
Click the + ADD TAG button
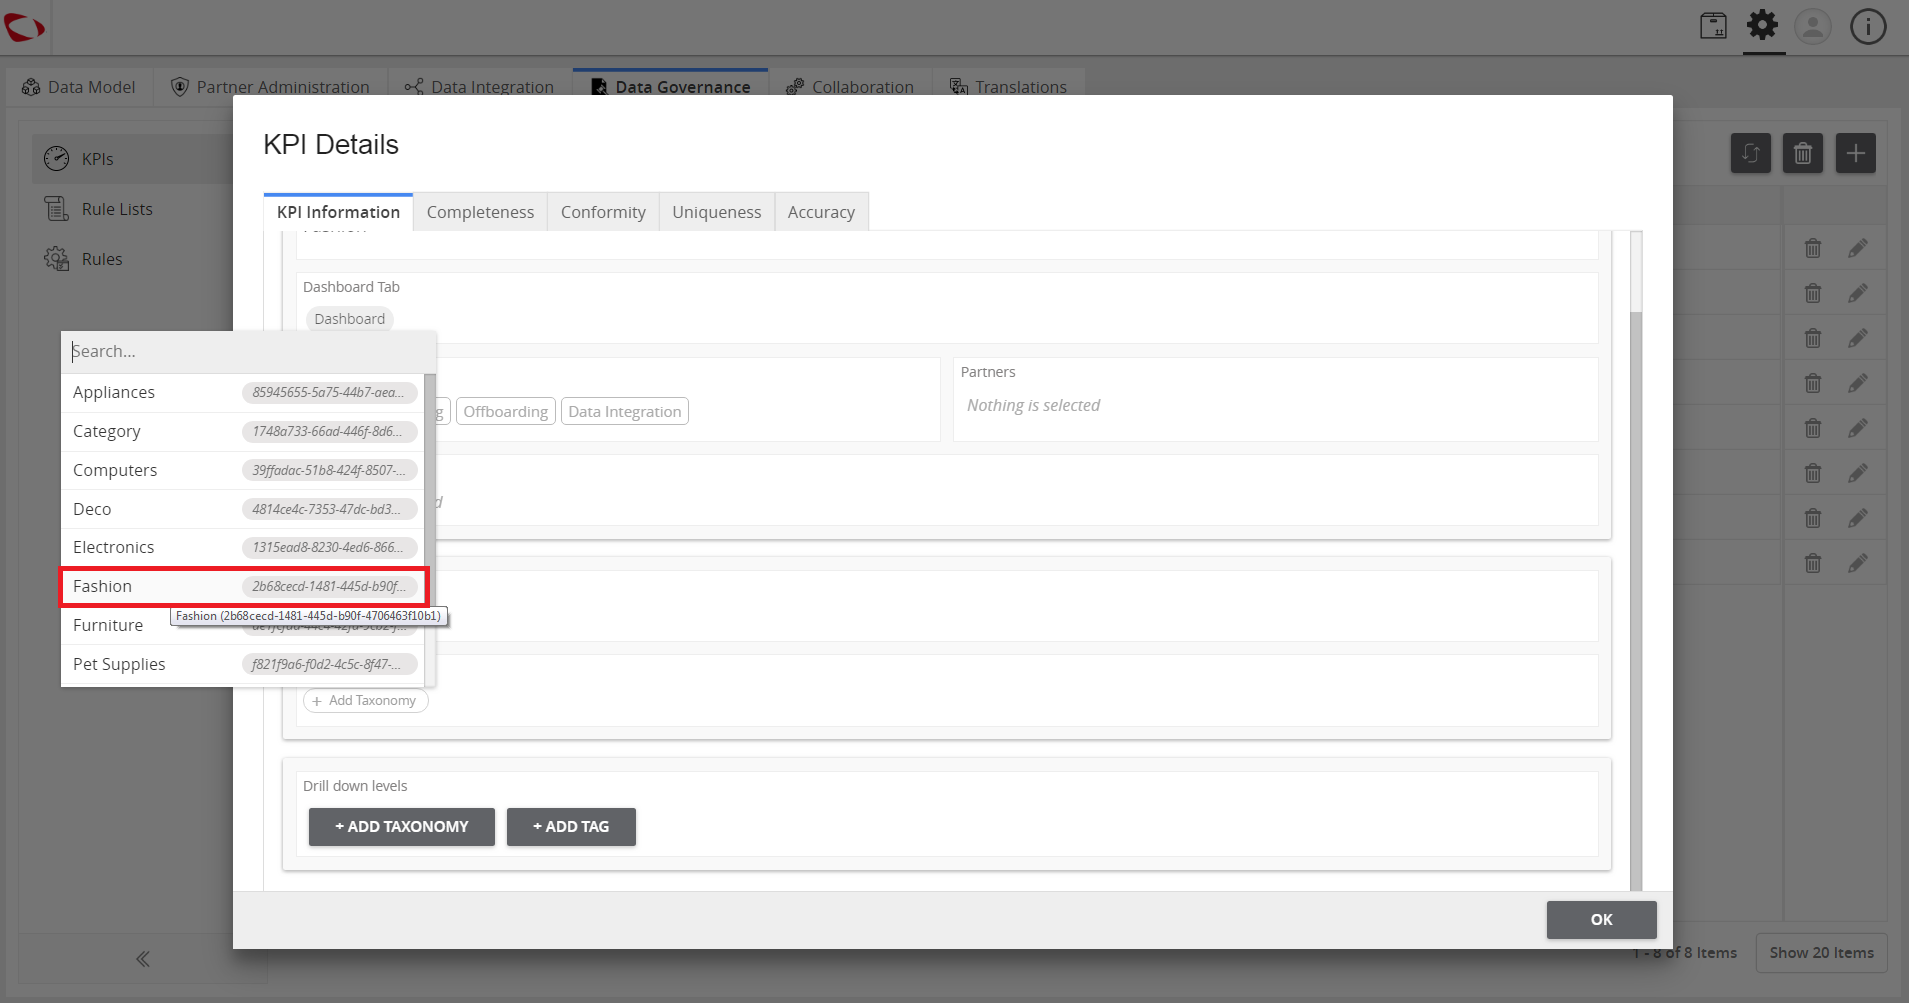click(571, 827)
